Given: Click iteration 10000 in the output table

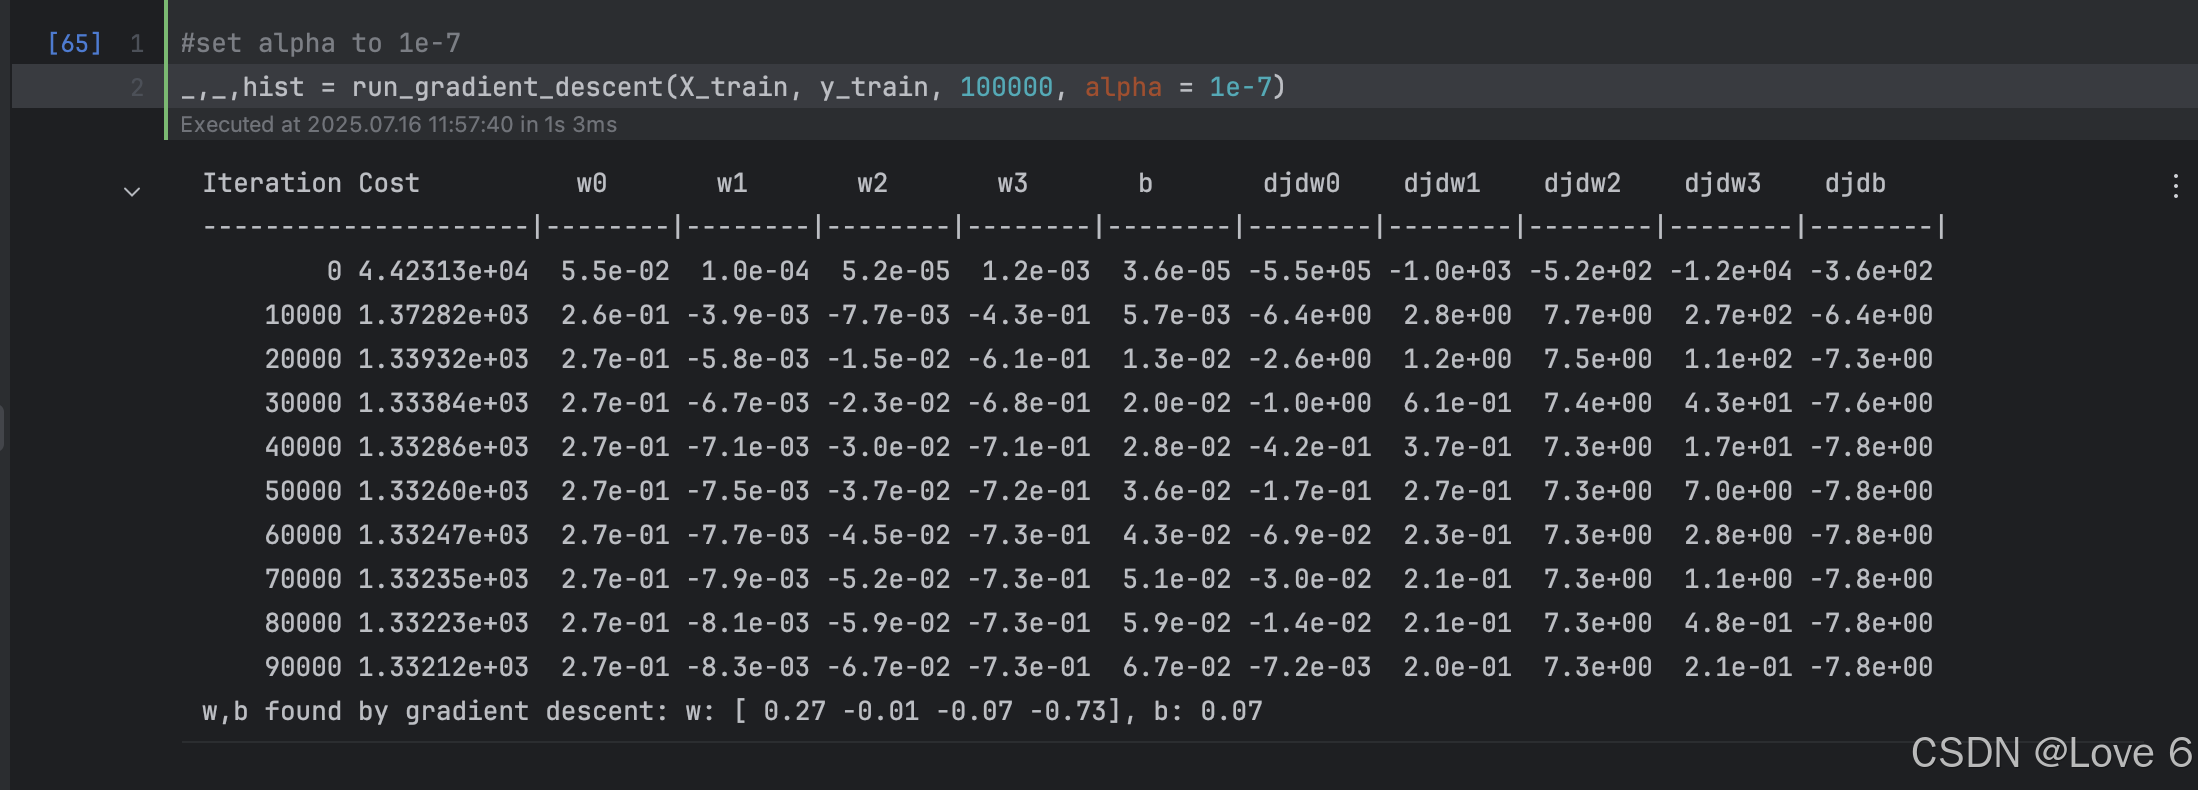Looking at the screenshot, I should (x=303, y=315).
